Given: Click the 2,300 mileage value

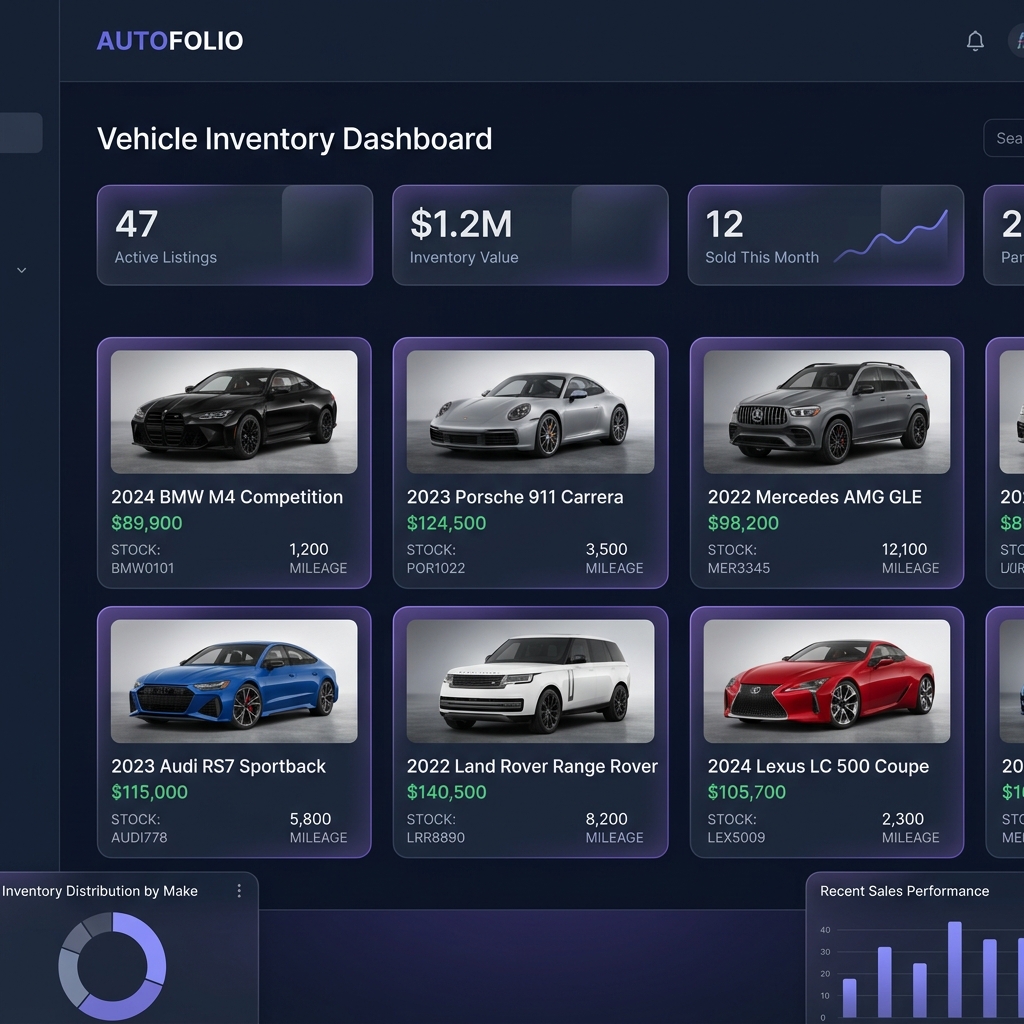Looking at the screenshot, I should click(903, 819).
